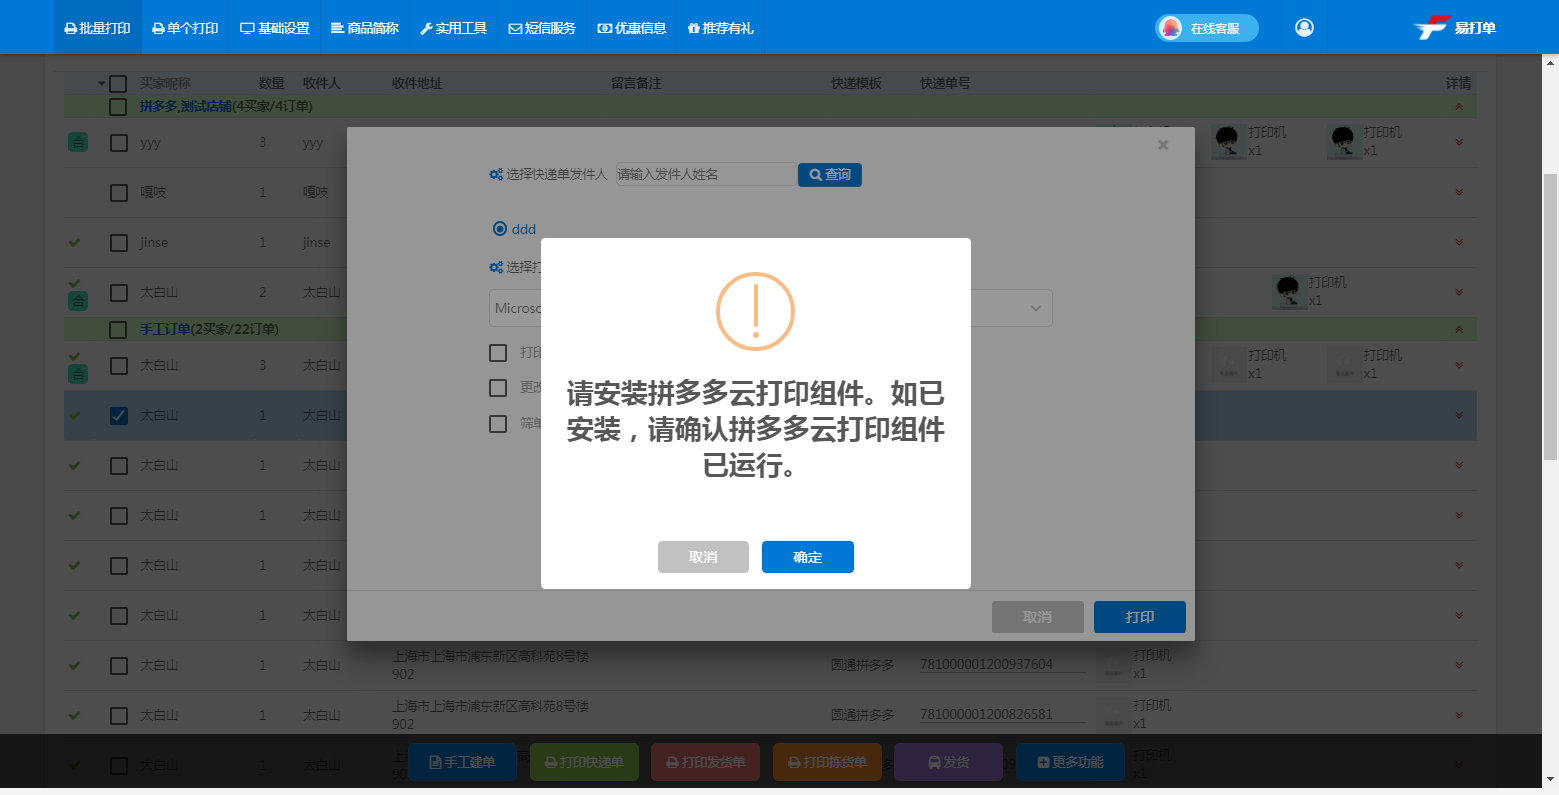This screenshot has height=795, width=1559.
Task: Expand details for tracking 781000001200826581 row
Action: (x=1459, y=716)
